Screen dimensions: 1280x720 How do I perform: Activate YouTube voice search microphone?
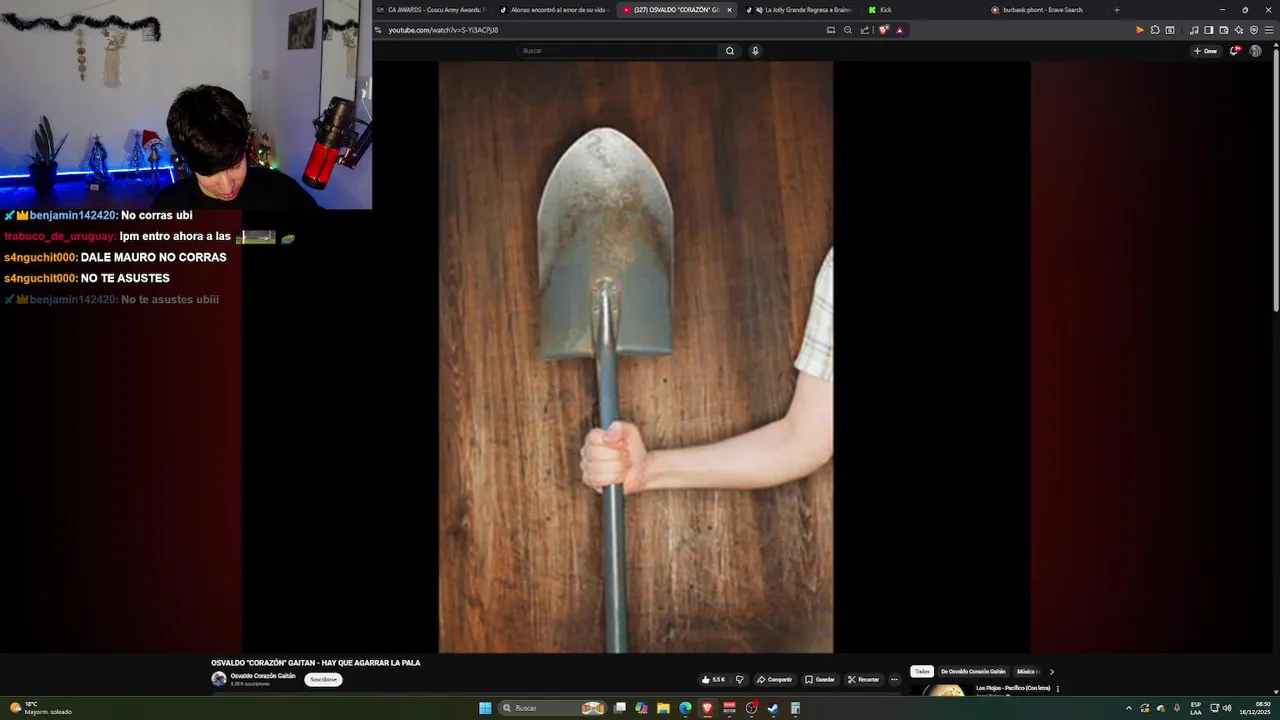[x=755, y=51]
